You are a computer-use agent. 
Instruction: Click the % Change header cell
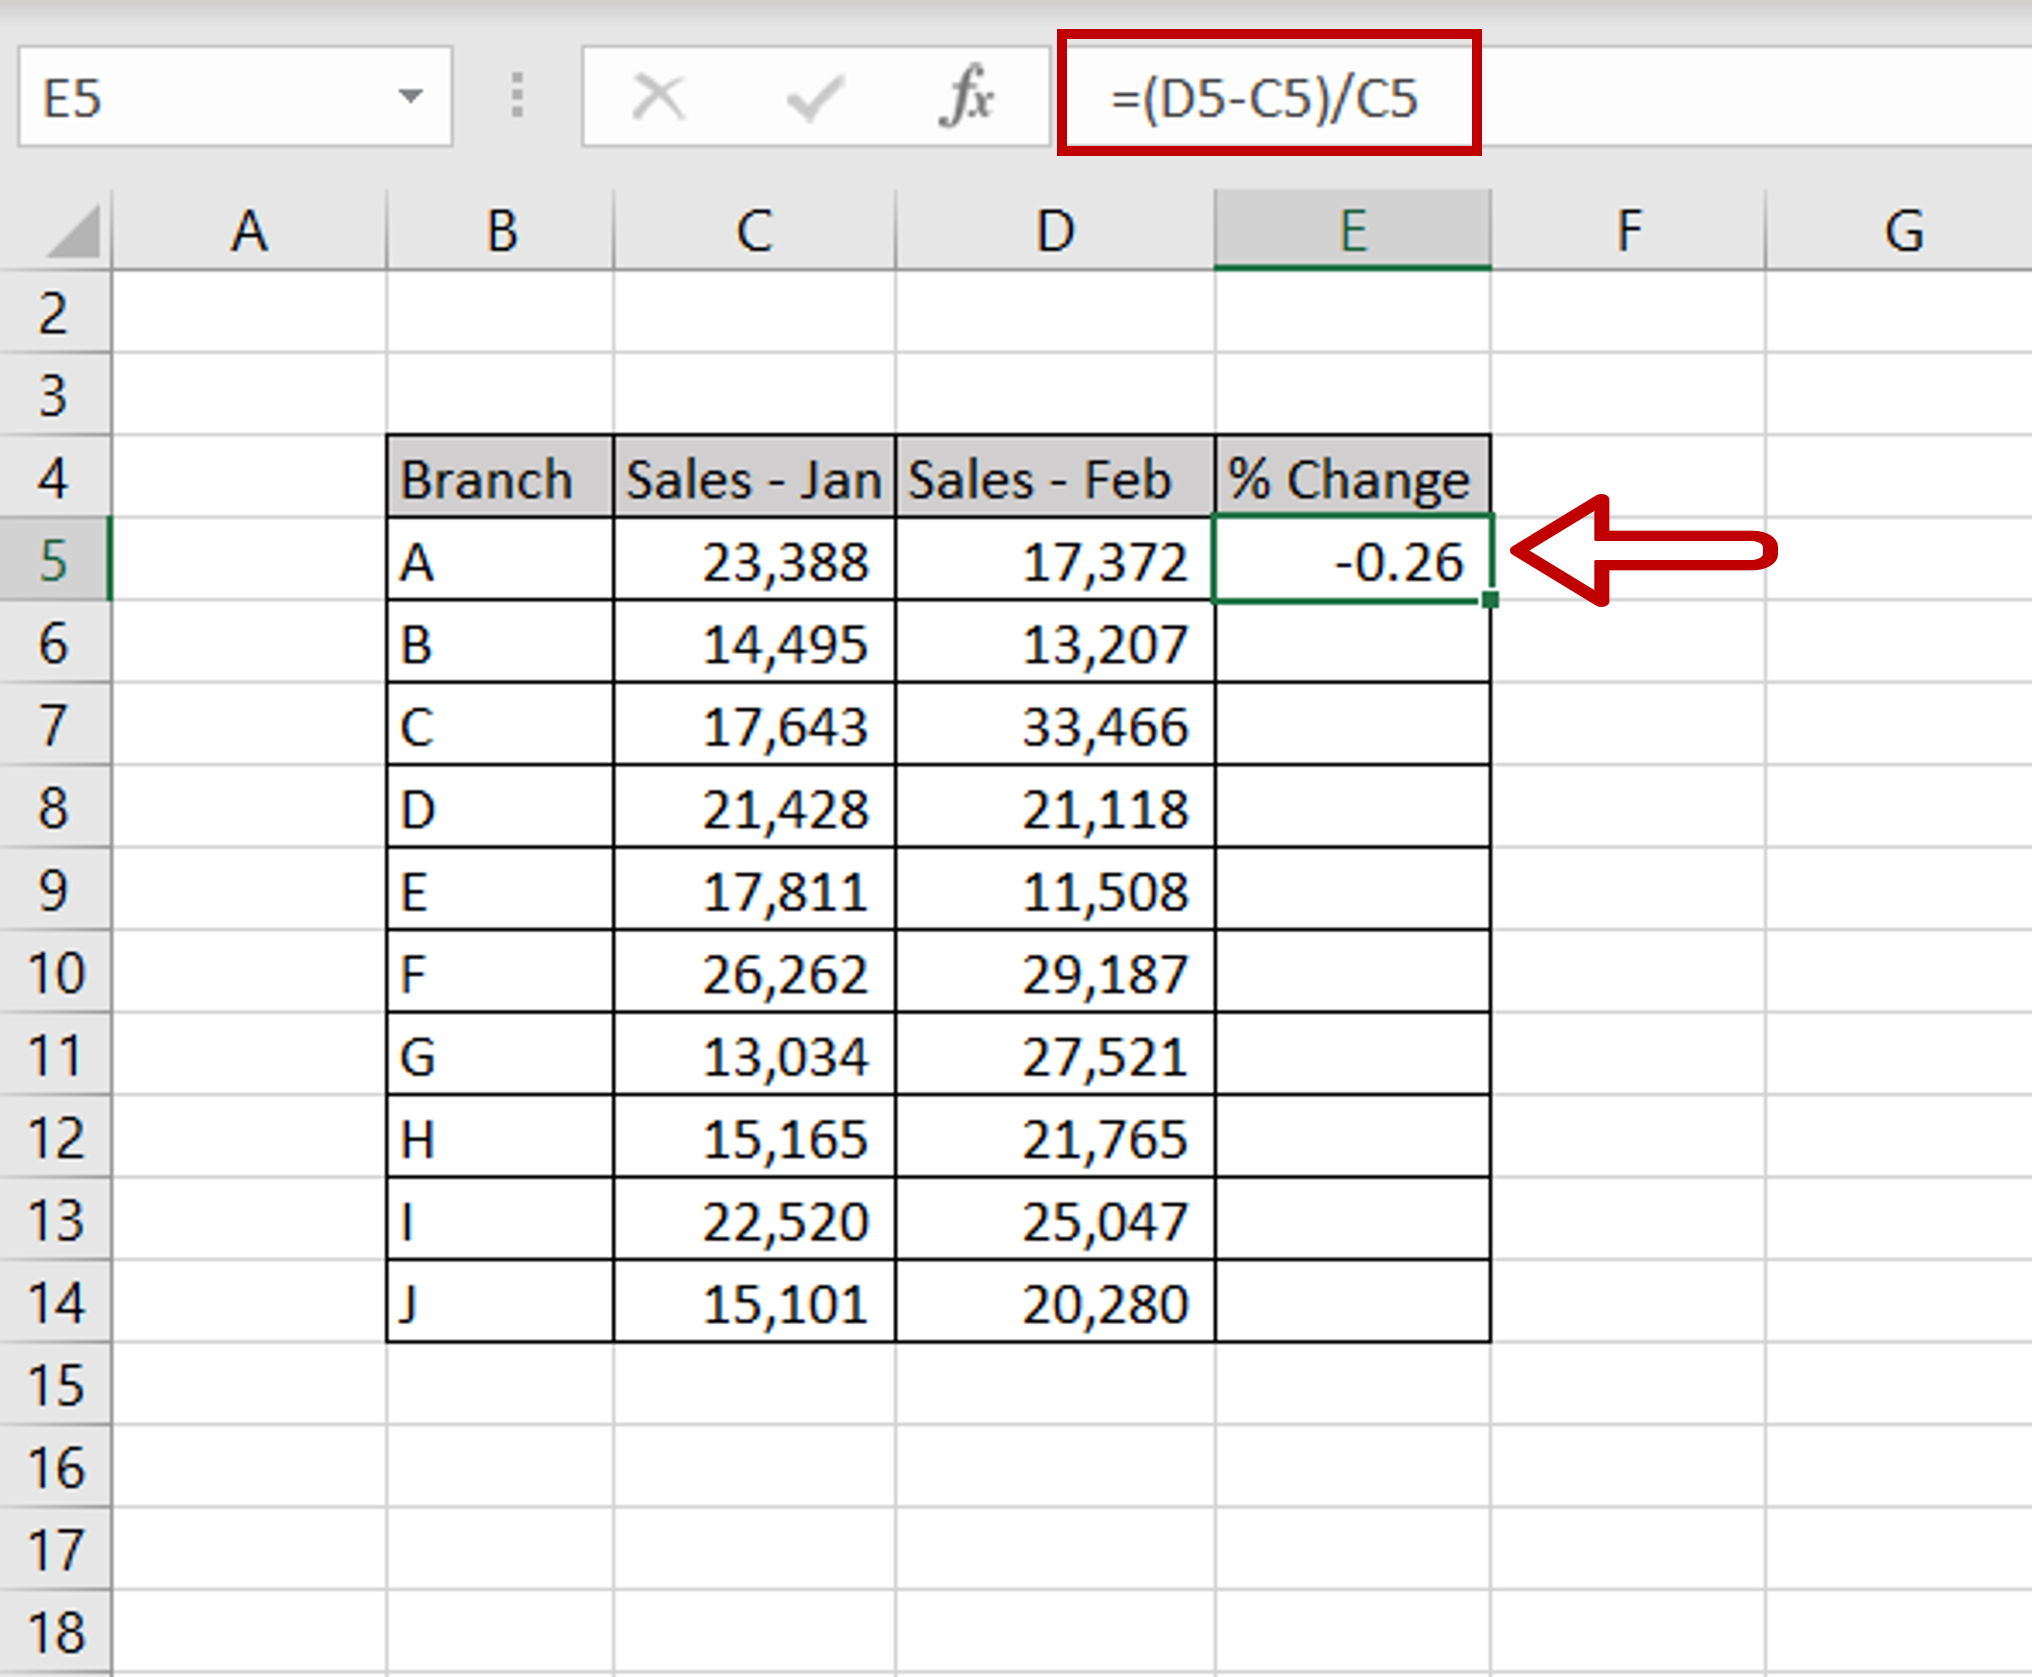click(x=1352, y=478)
